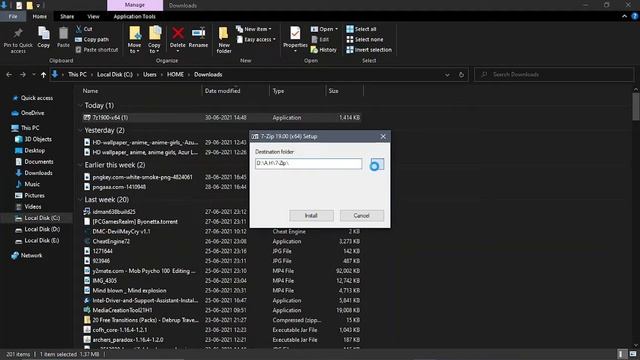Click the Search Downloads box
640x360 pixels.
[x=554, y=75]
